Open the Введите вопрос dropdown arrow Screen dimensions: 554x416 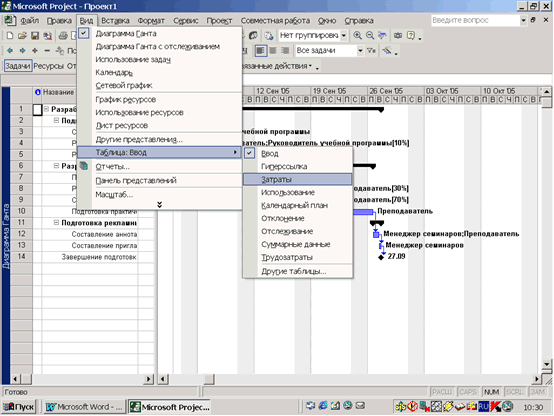523,20
